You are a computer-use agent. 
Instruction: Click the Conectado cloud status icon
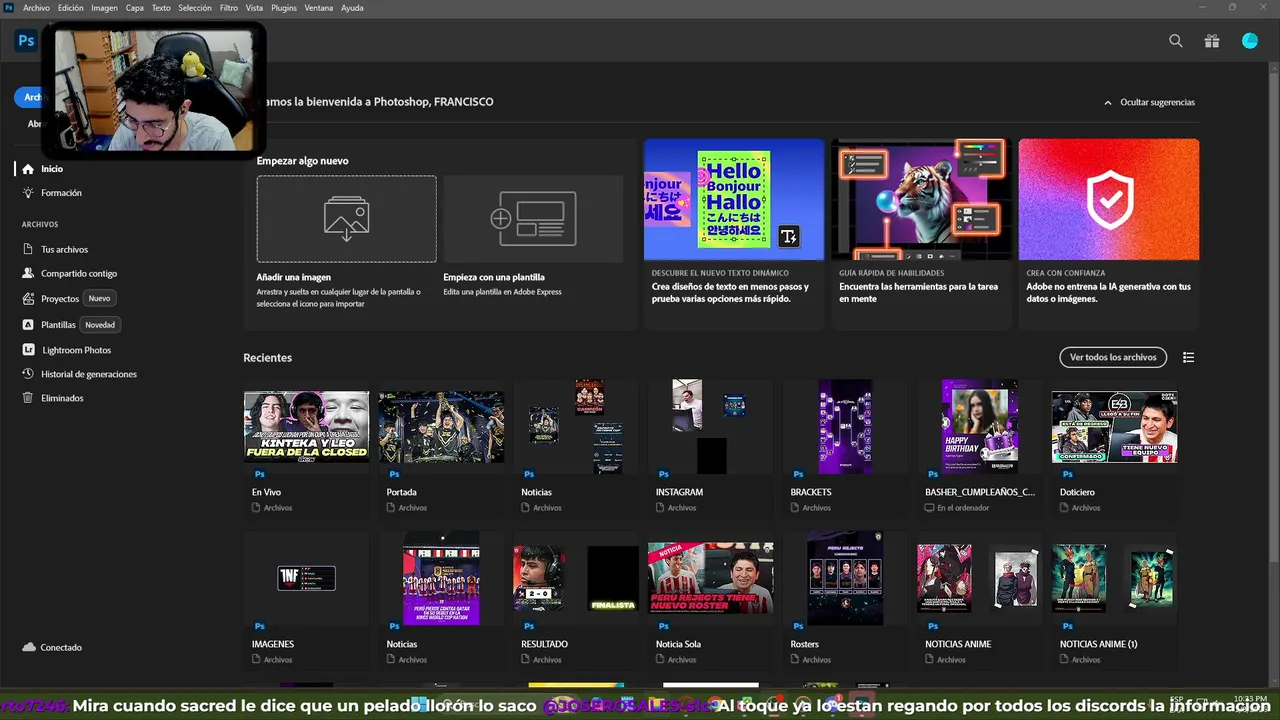(28, 647)
